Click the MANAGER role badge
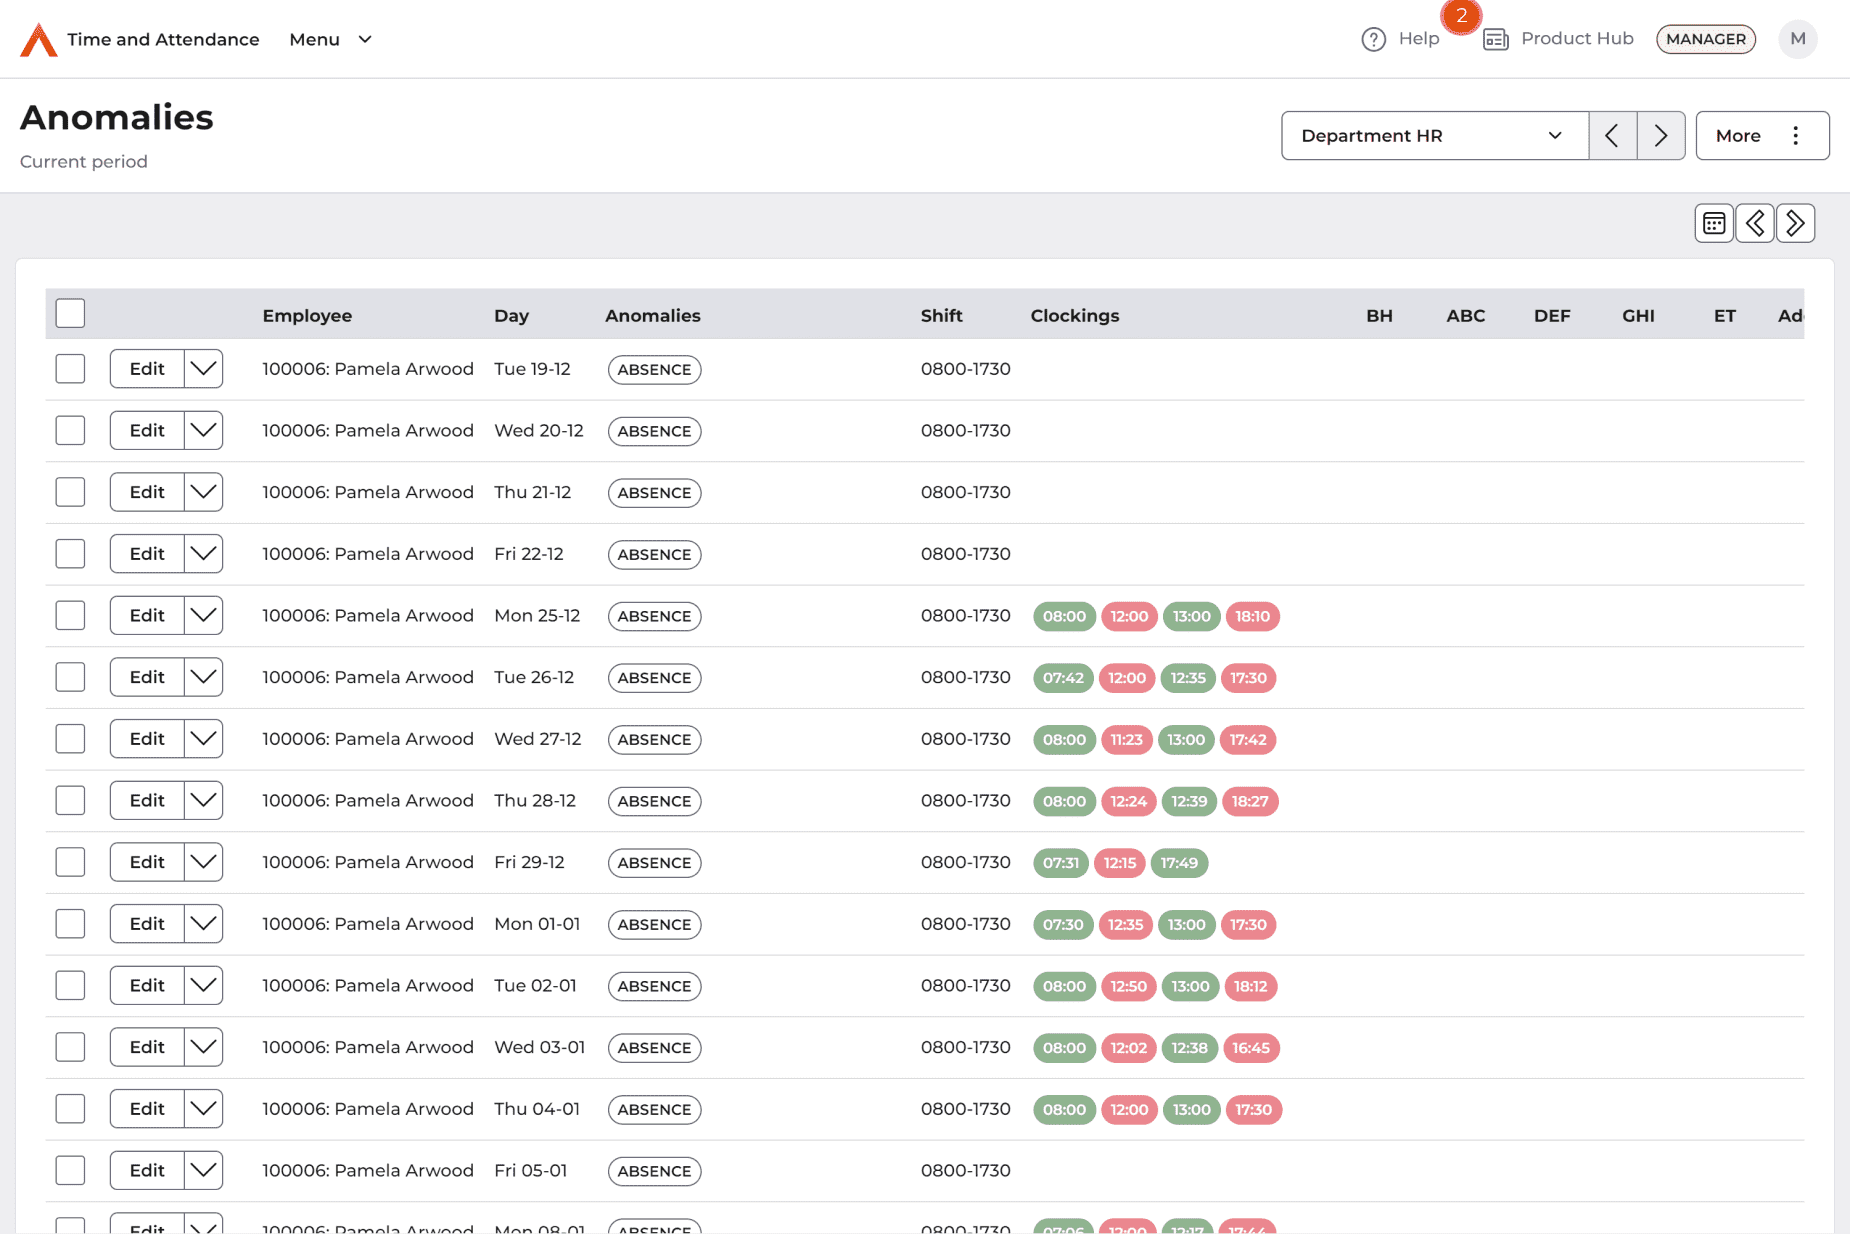The height and width of the screenshot is (1234, 1850). click(1705, 39)
